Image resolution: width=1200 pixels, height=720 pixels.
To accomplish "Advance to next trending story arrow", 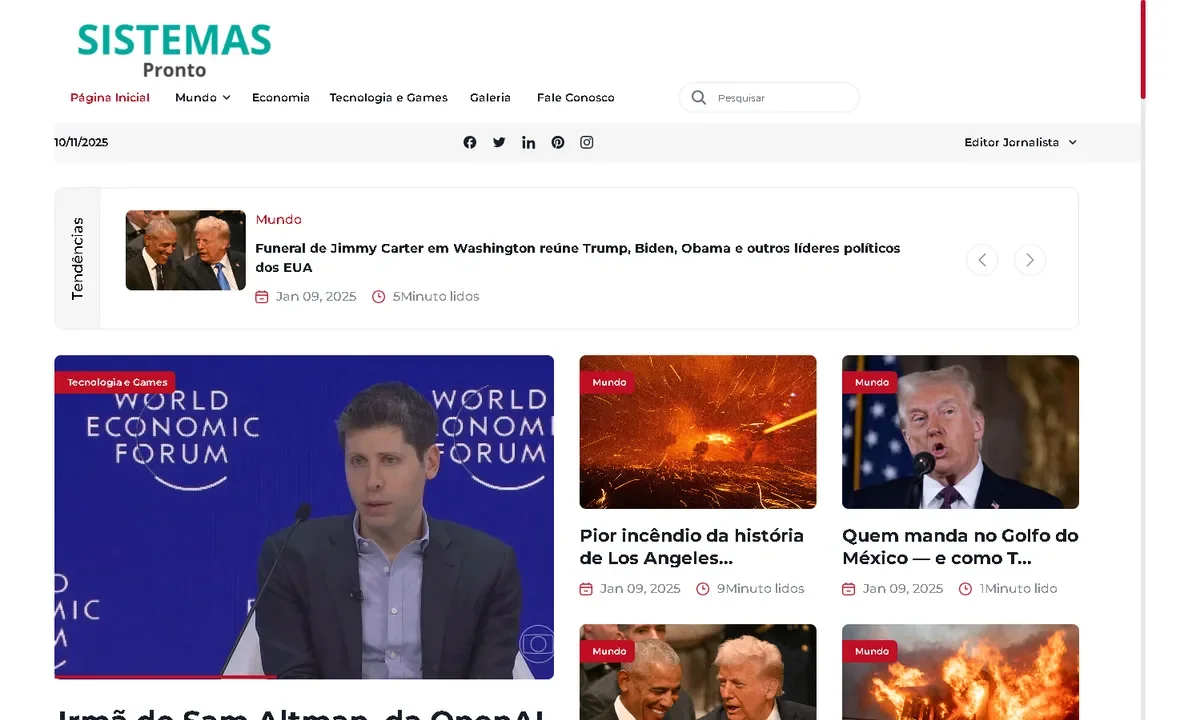I will coord(1030,260).
